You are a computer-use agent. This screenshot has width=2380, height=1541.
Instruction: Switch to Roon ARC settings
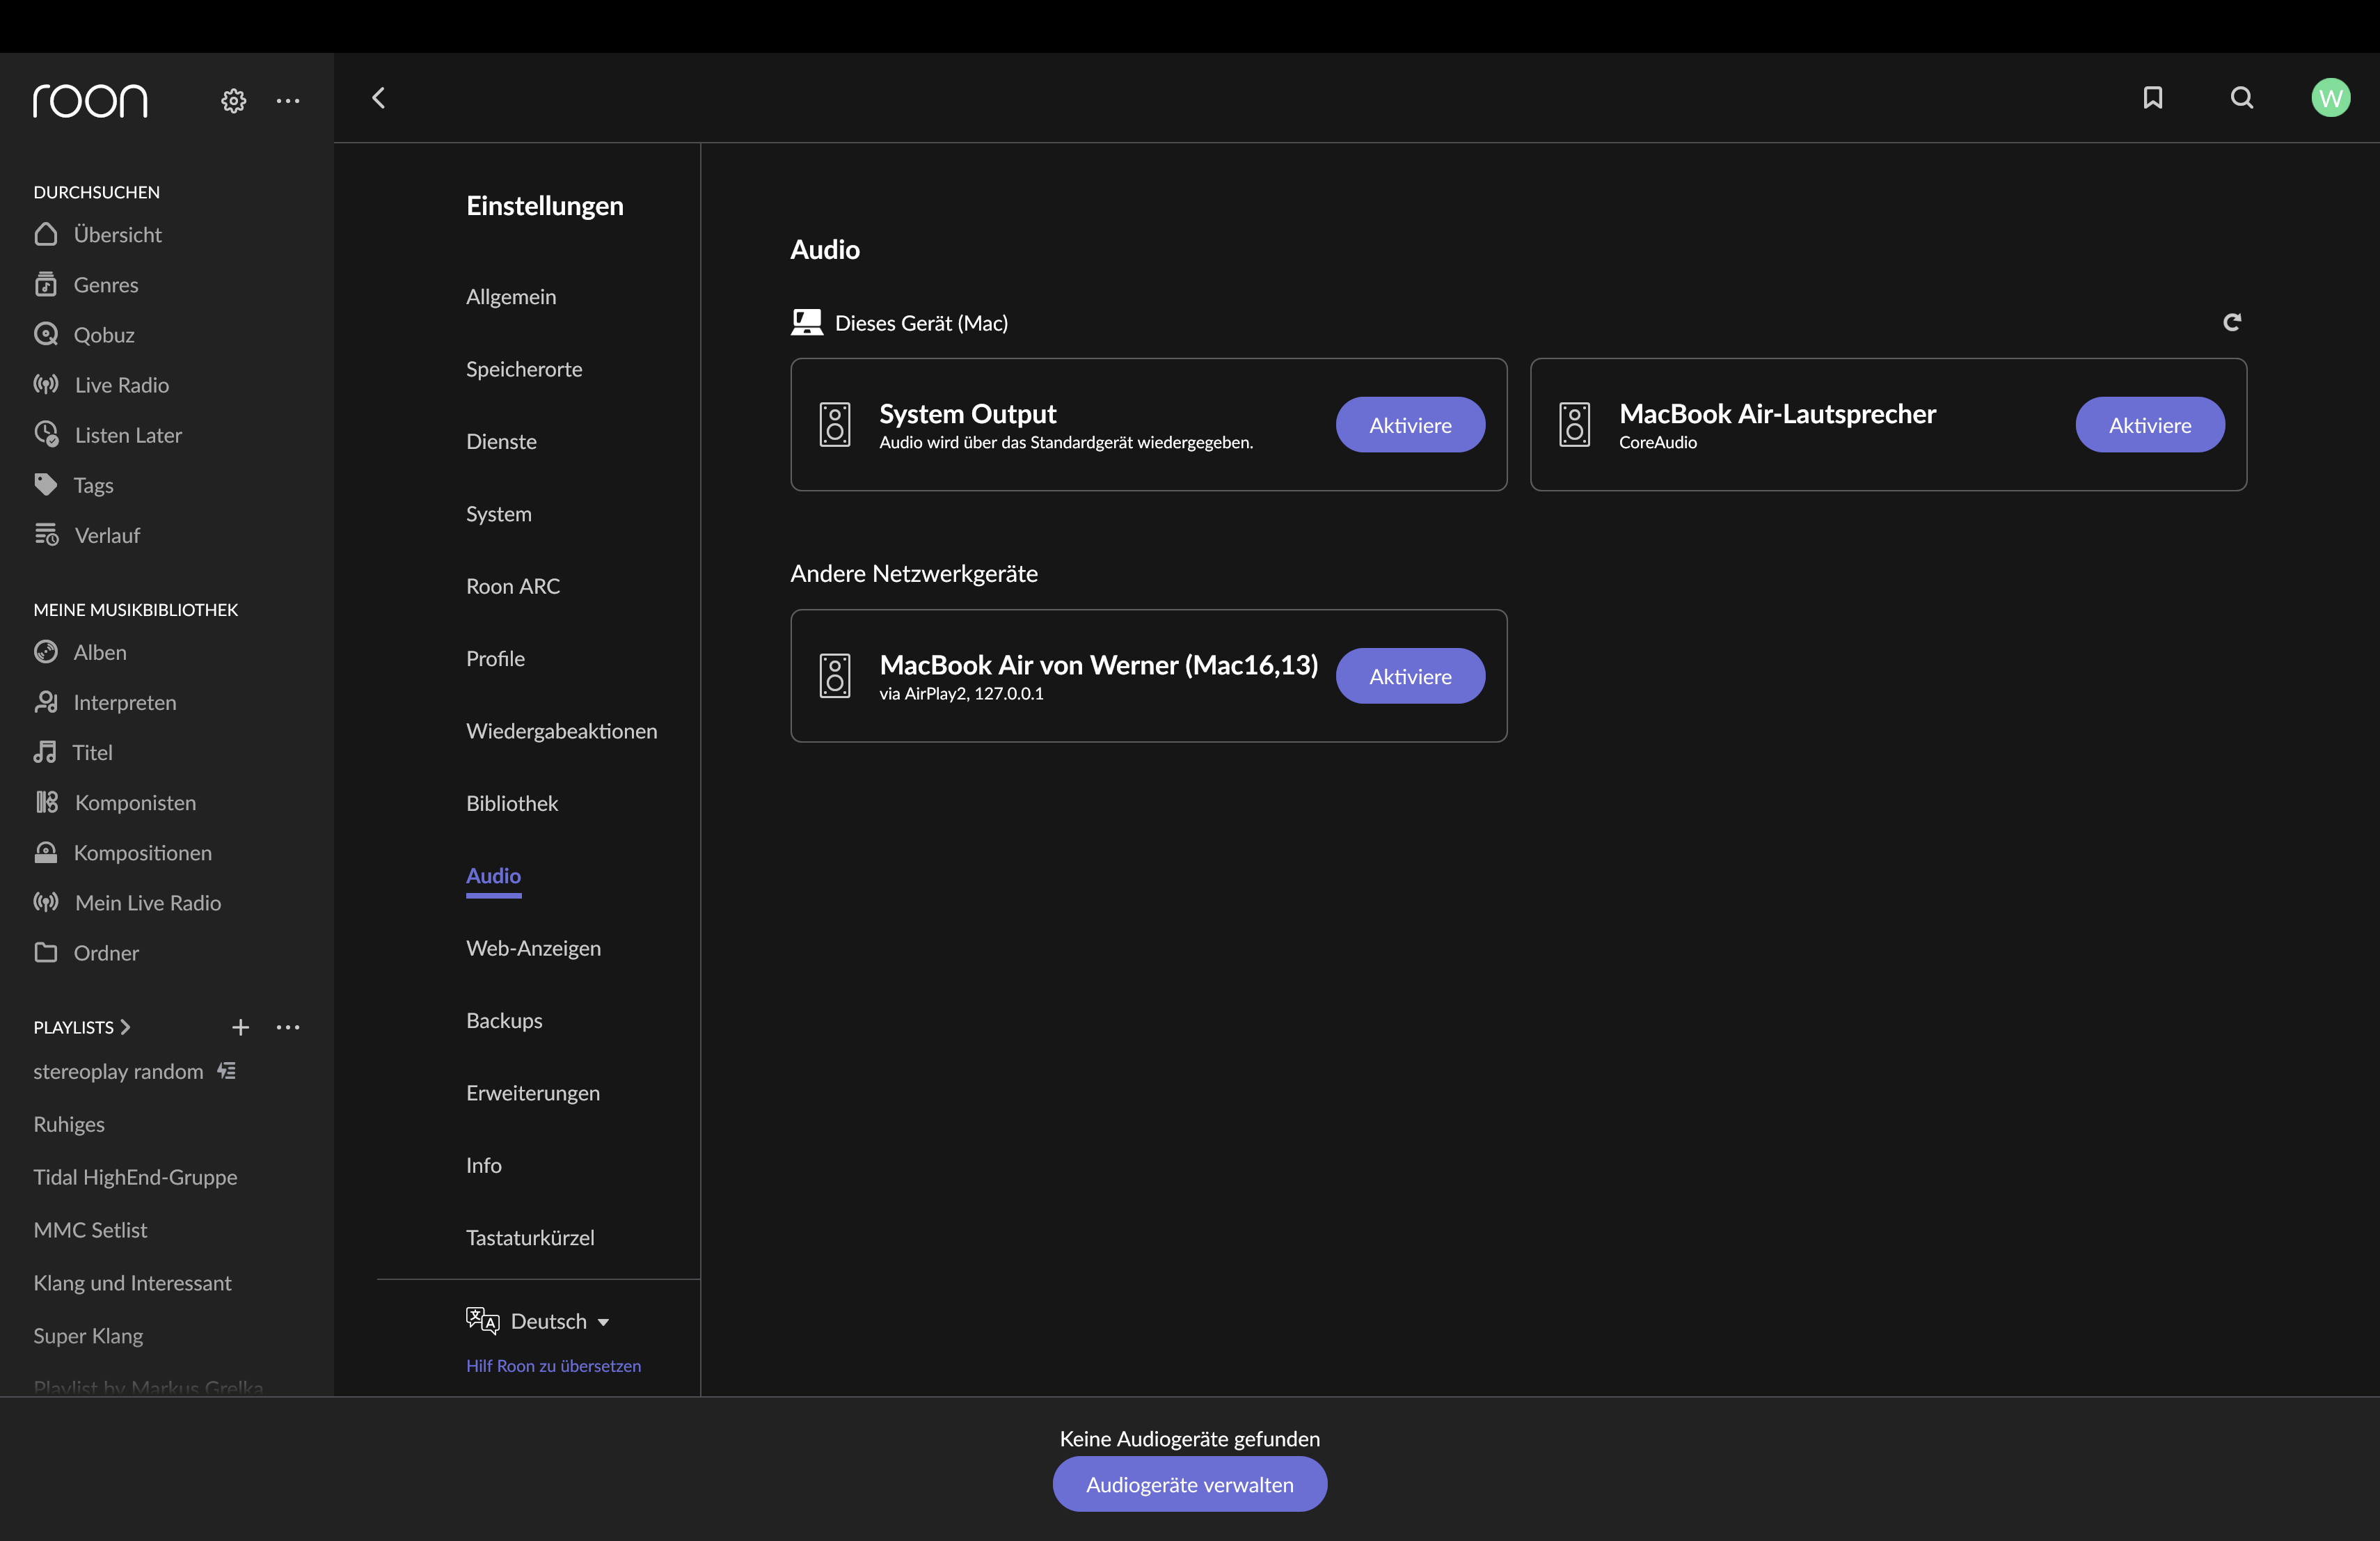(x=512, y=586)
